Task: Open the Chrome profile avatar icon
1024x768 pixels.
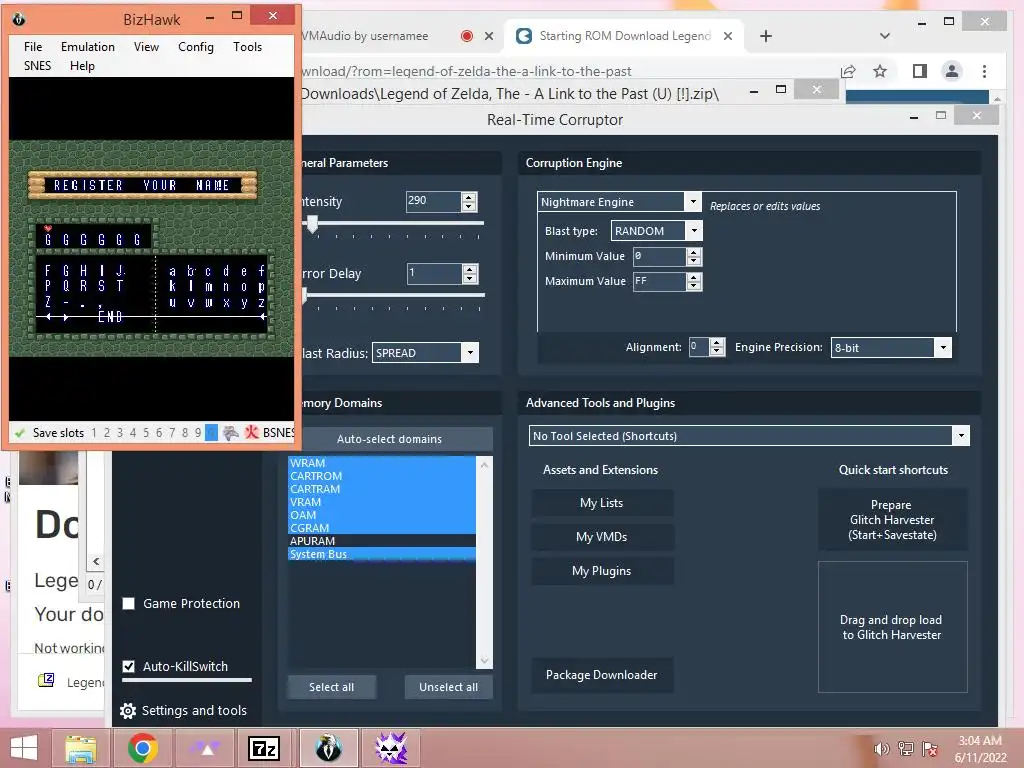Action: coord(952,71)
